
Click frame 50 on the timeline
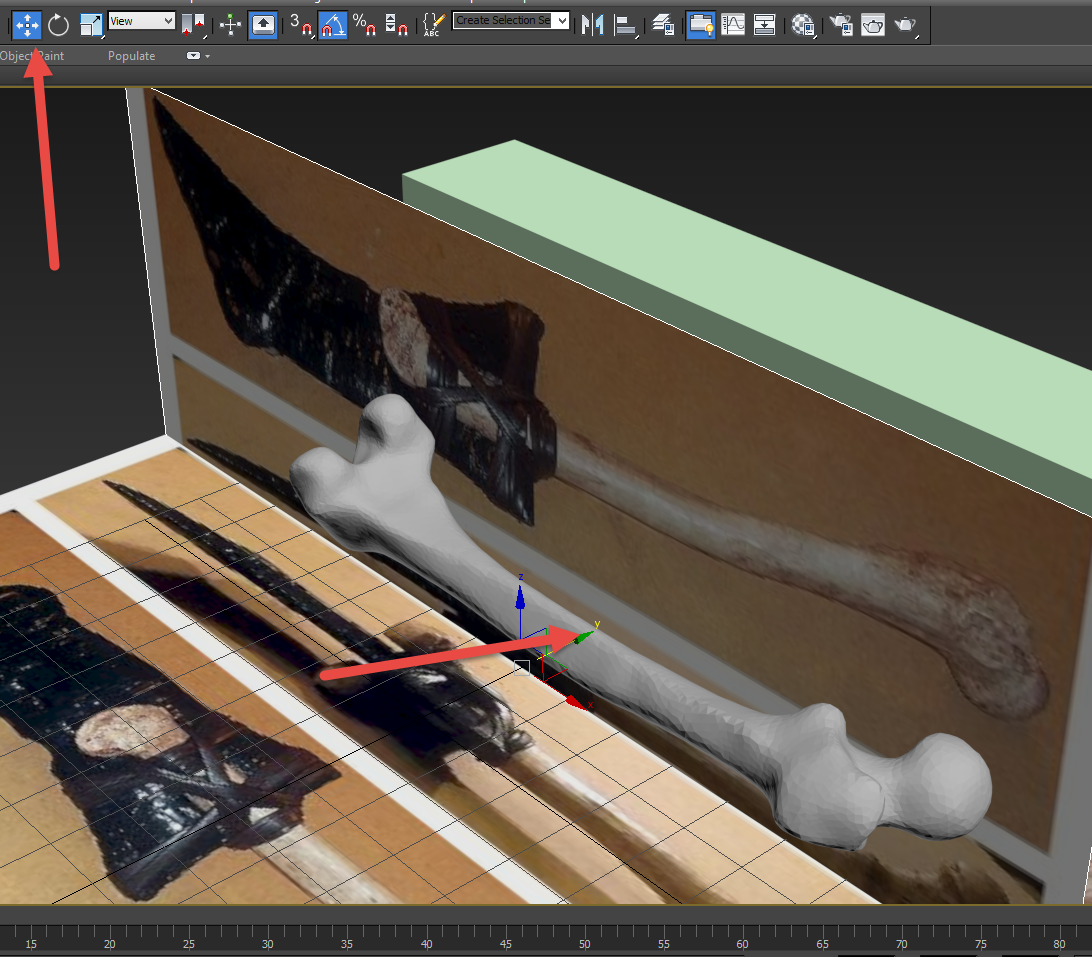[584, 944]
